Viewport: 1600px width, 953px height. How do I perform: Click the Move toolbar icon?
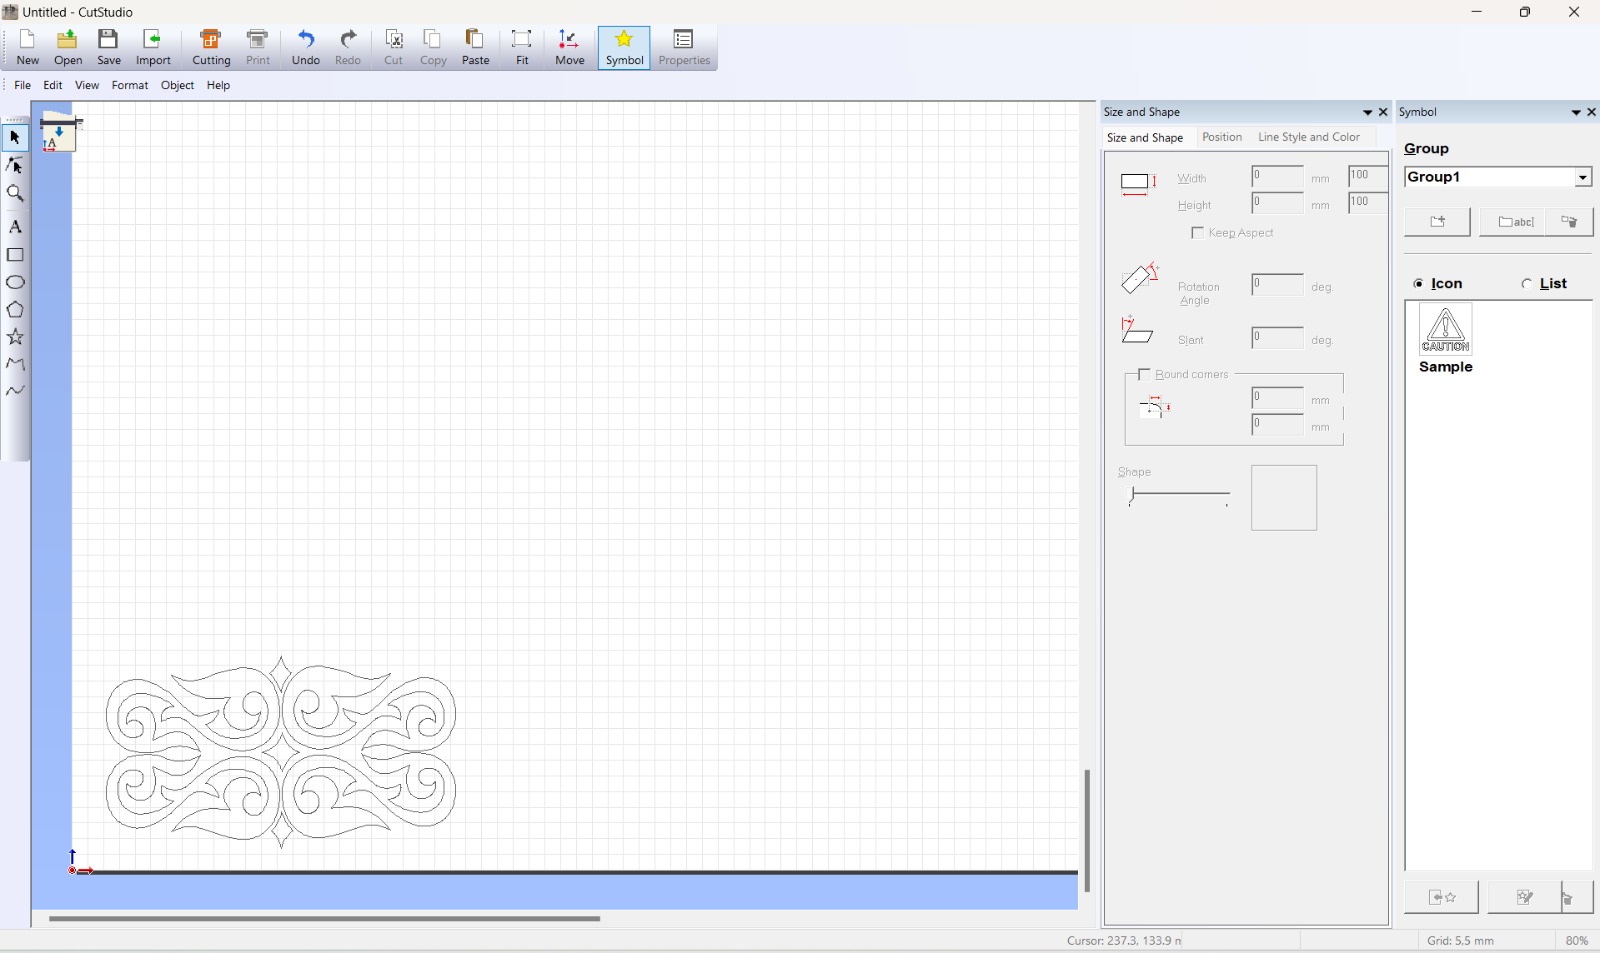click(x=570, y=48)
